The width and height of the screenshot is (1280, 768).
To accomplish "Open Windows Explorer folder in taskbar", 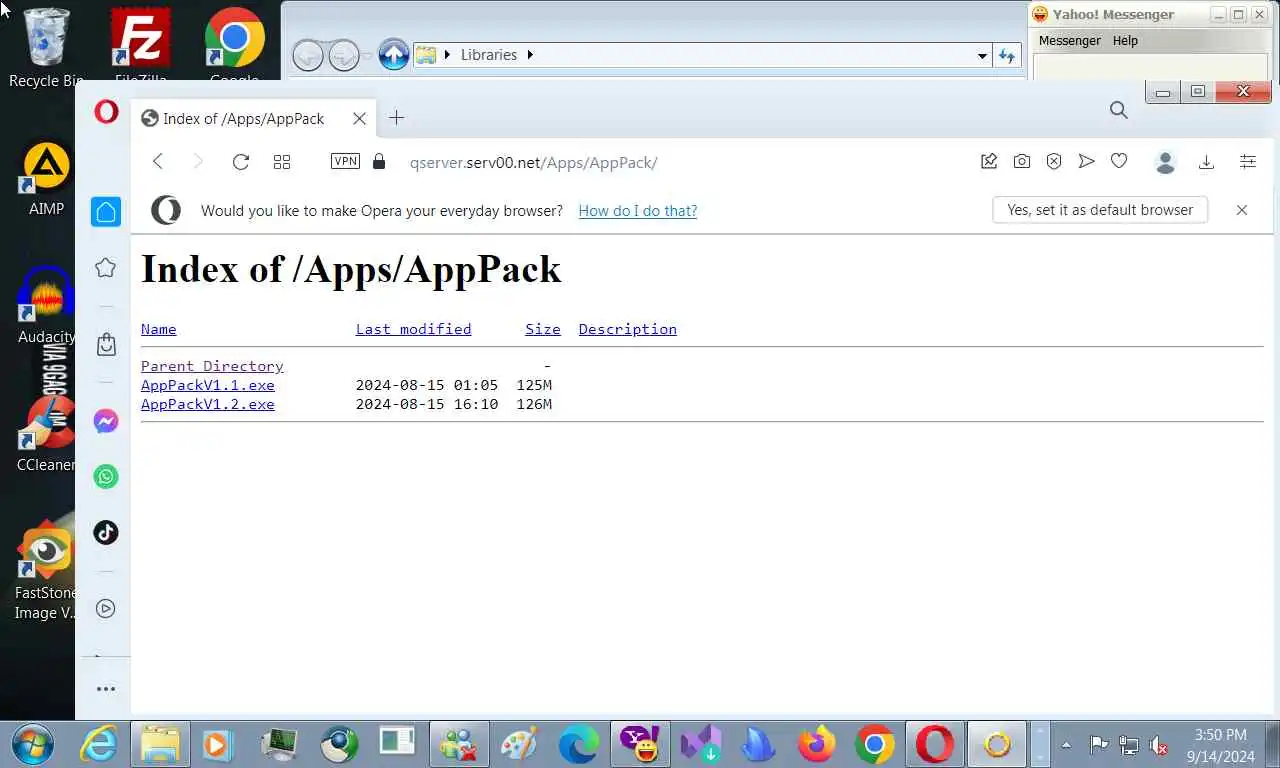I will tap(159, 744).
